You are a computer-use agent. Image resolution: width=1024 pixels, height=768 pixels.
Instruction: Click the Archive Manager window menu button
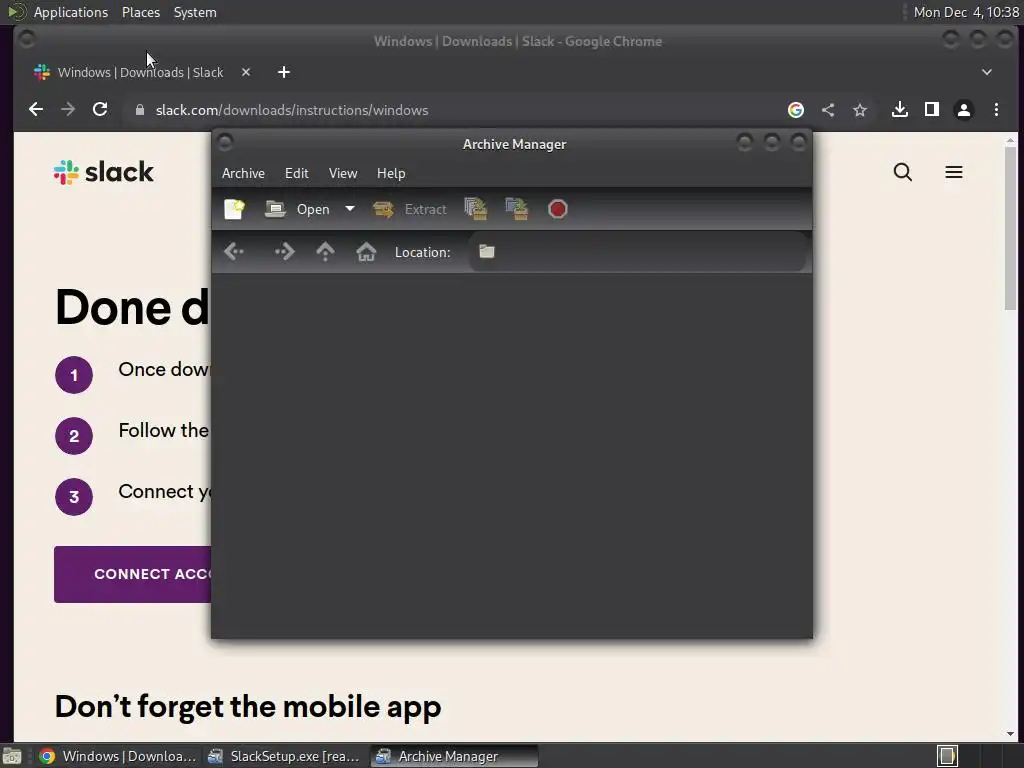click(225, 143)
